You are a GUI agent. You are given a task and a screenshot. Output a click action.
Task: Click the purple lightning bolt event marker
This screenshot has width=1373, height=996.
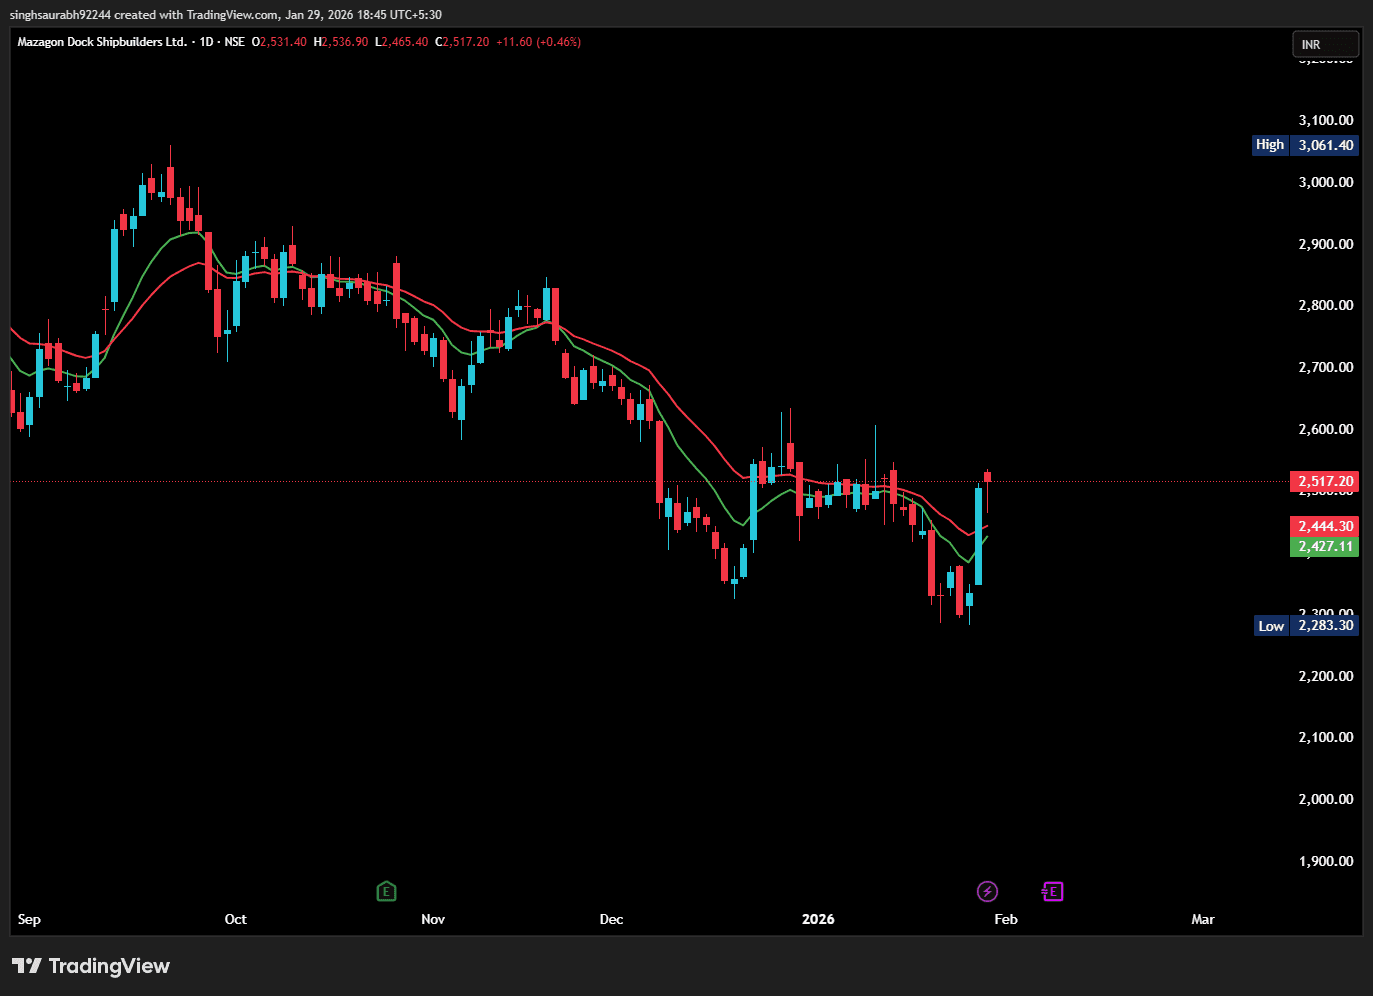tap(987, 891)
